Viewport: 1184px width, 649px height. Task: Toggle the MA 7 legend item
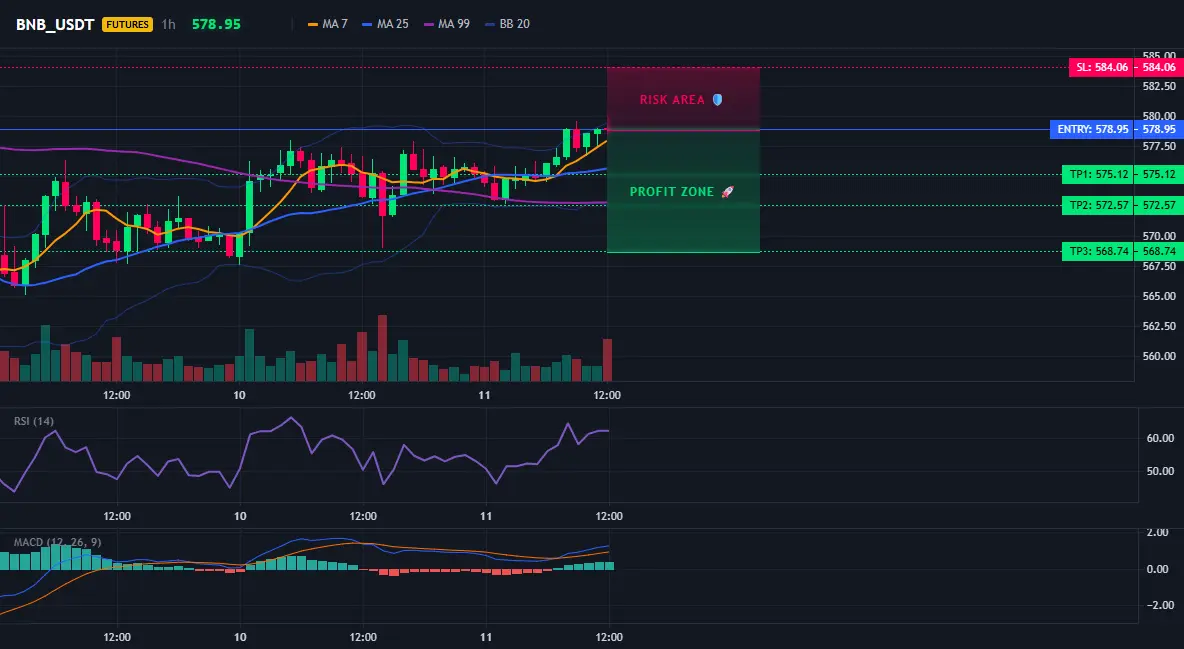328,24
